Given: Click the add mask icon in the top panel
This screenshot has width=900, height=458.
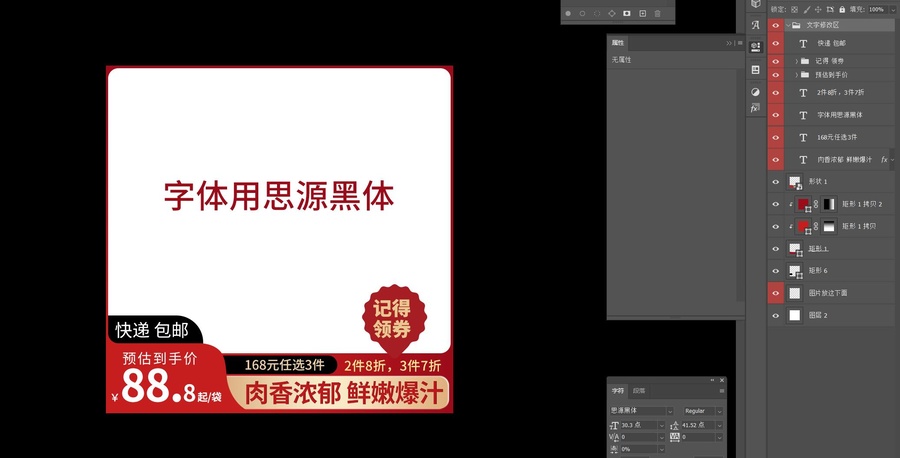Looking at the screenshot, I should tap(627, 13).
